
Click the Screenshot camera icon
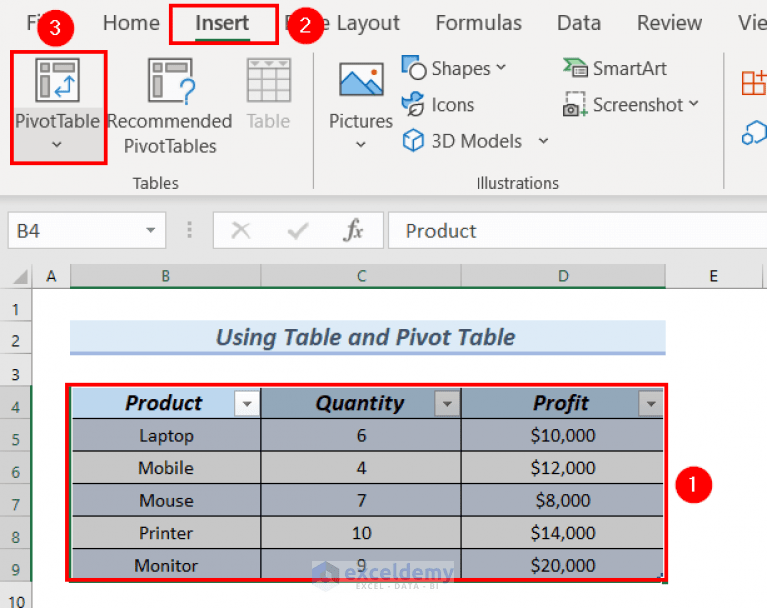point(575,104)
